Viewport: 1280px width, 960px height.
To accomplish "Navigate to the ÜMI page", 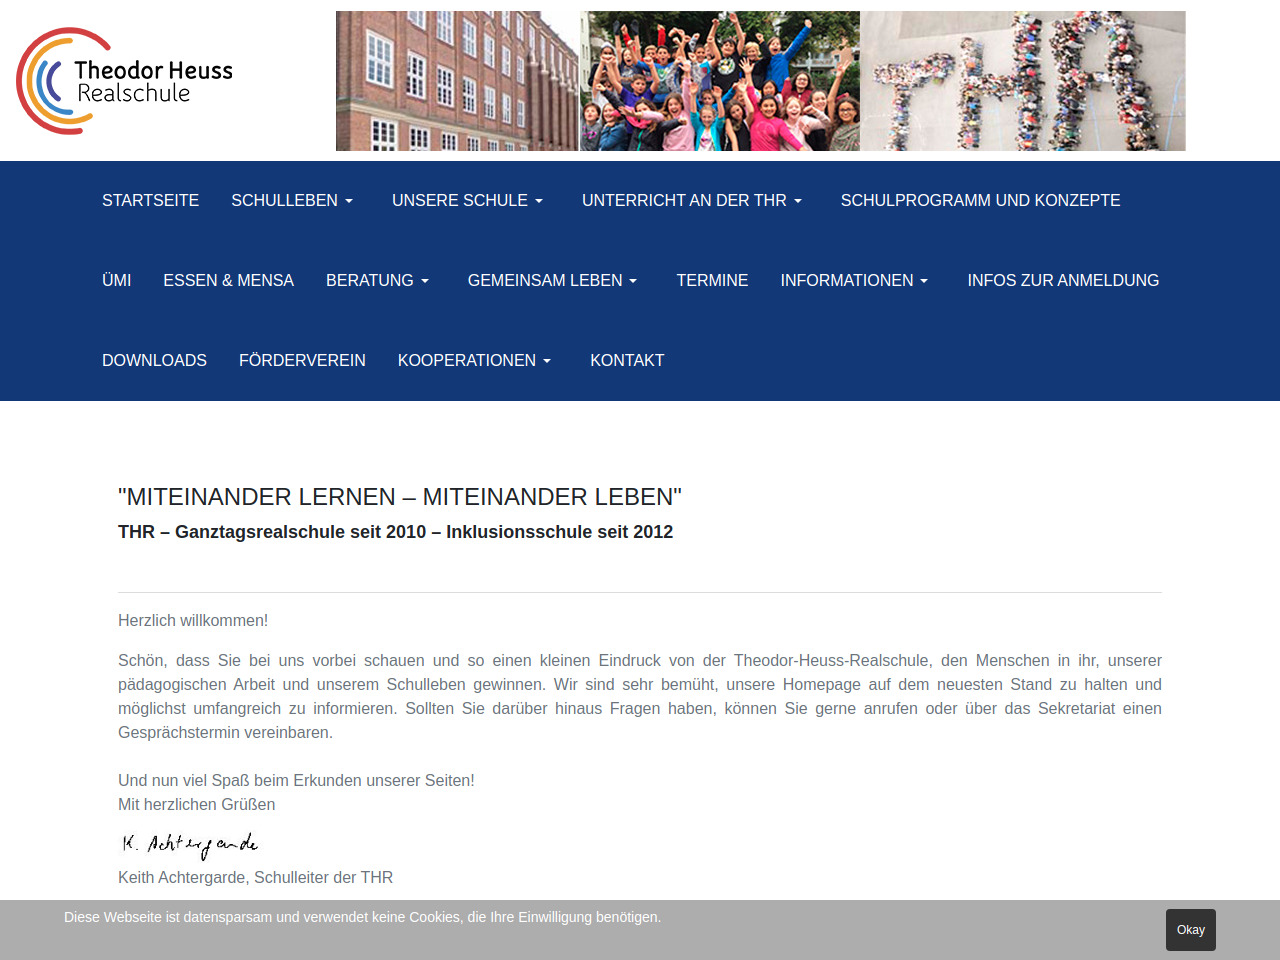I will [x=116, y=280].
